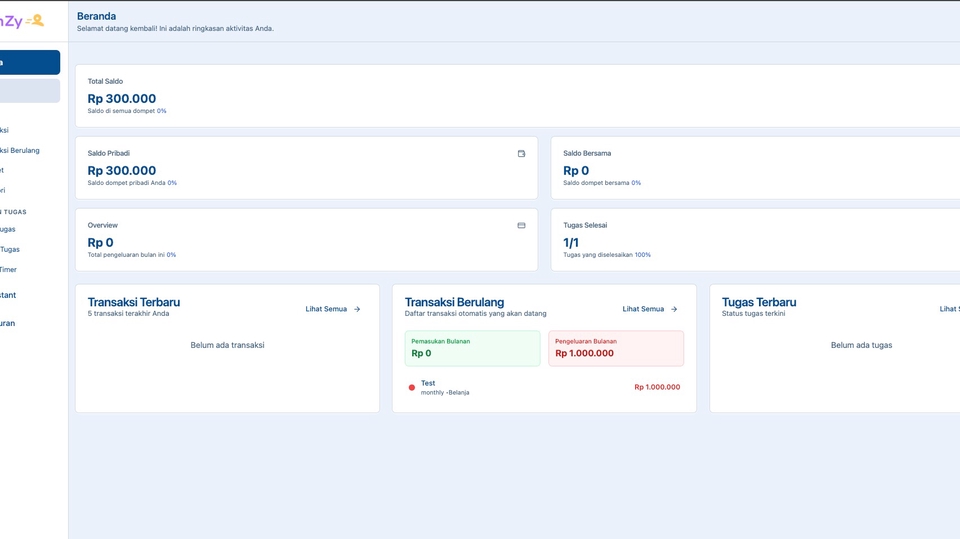960x539 pixels.
Task: Click the app logo in the sidebar header
Action: coord(22,21)
